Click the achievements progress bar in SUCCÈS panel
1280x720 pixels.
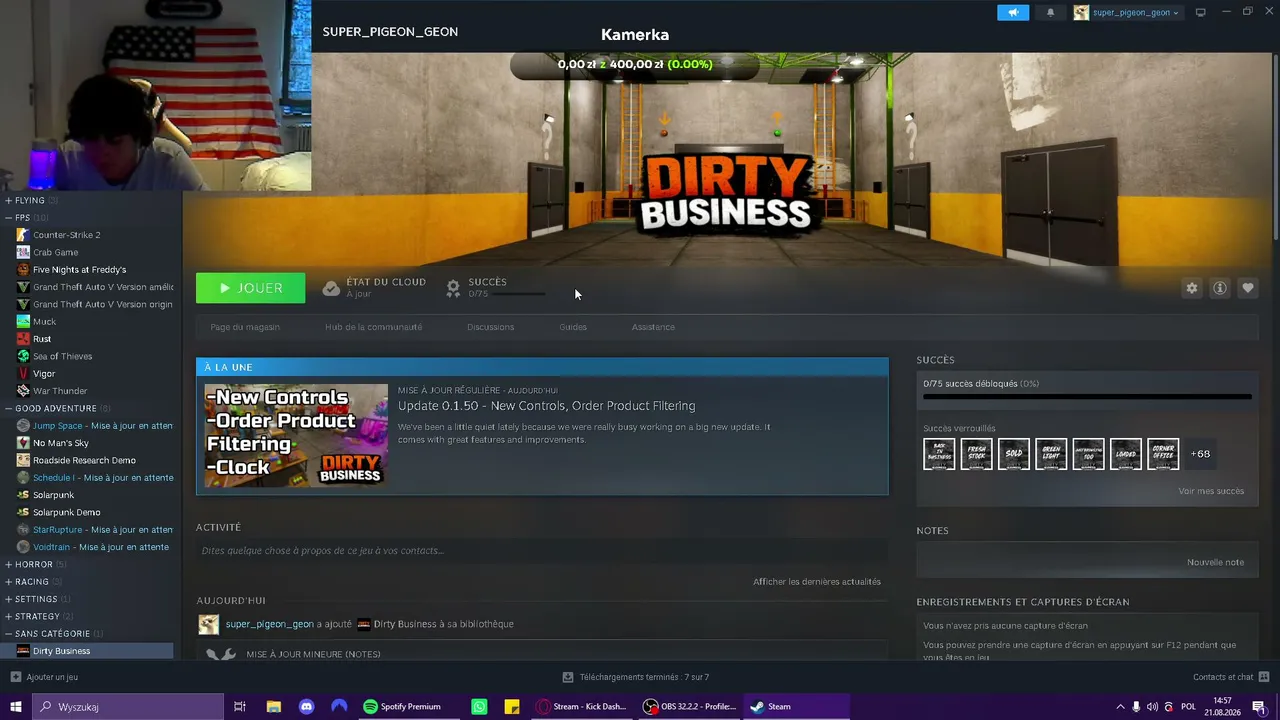click(x=1087, y=397)
